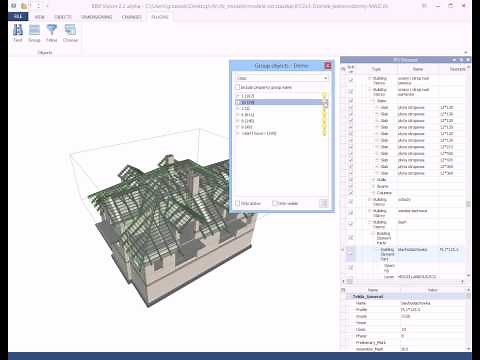Switch to the OBJECTS ribbon tab
The width and height of the screenshot is (480, 360).
[63, 17]
